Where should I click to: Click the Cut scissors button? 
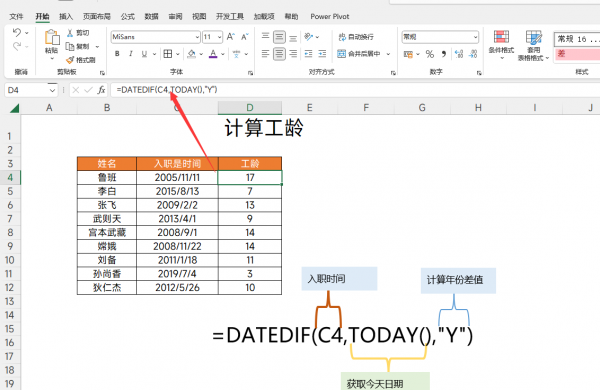coord(78,33)
